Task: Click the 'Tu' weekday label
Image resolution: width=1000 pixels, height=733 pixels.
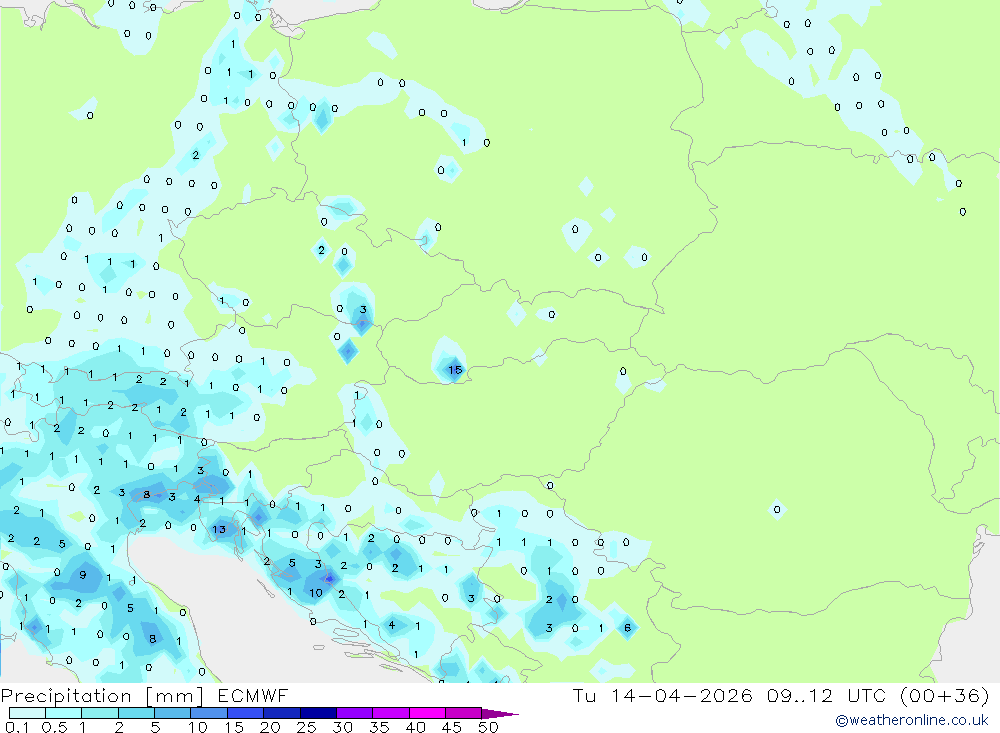Action: click(584, 695)
